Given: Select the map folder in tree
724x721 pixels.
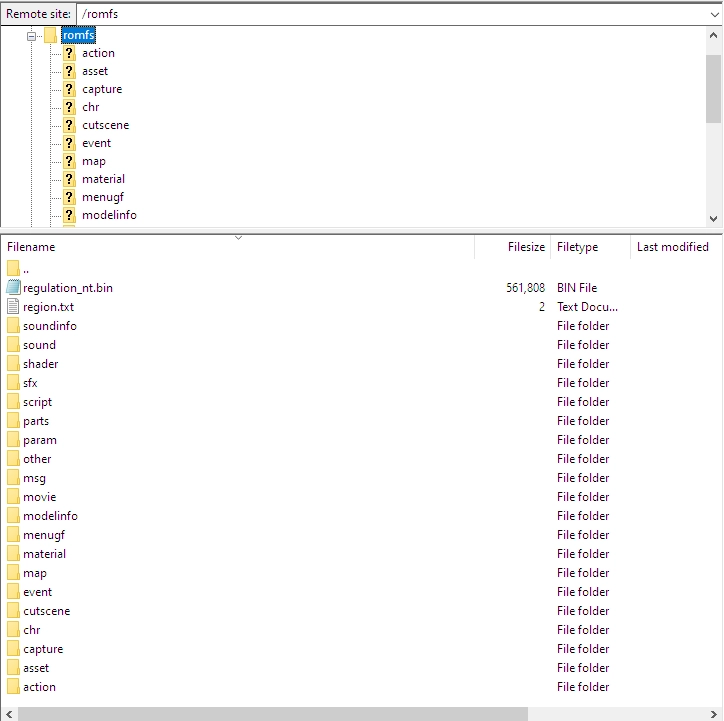Looking at the screenshot, I should point(94,162).
